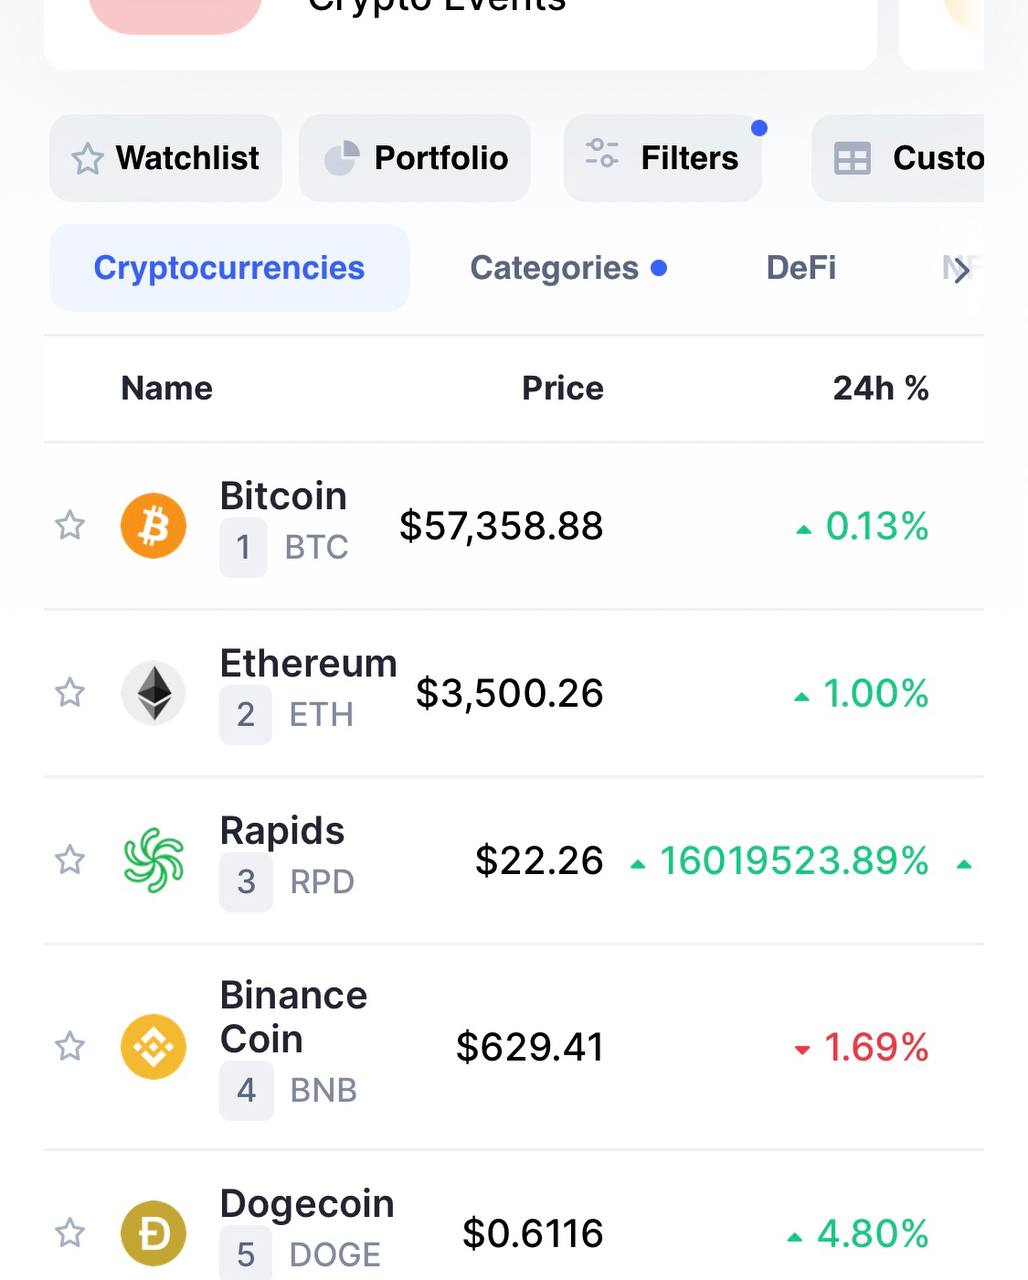Viewport: 1028px width, 1280px height.
Task: Open the Portfolio pie chart button
Action: [415, 158]
